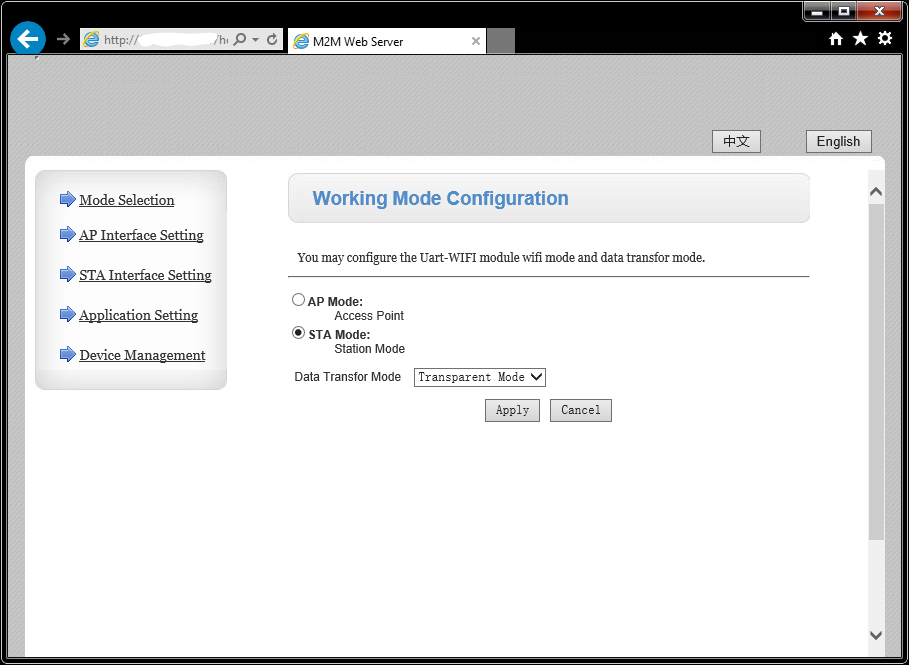Expand the address bar dropdown arrow
Viewport: 909px width, 665px height.
256,40
